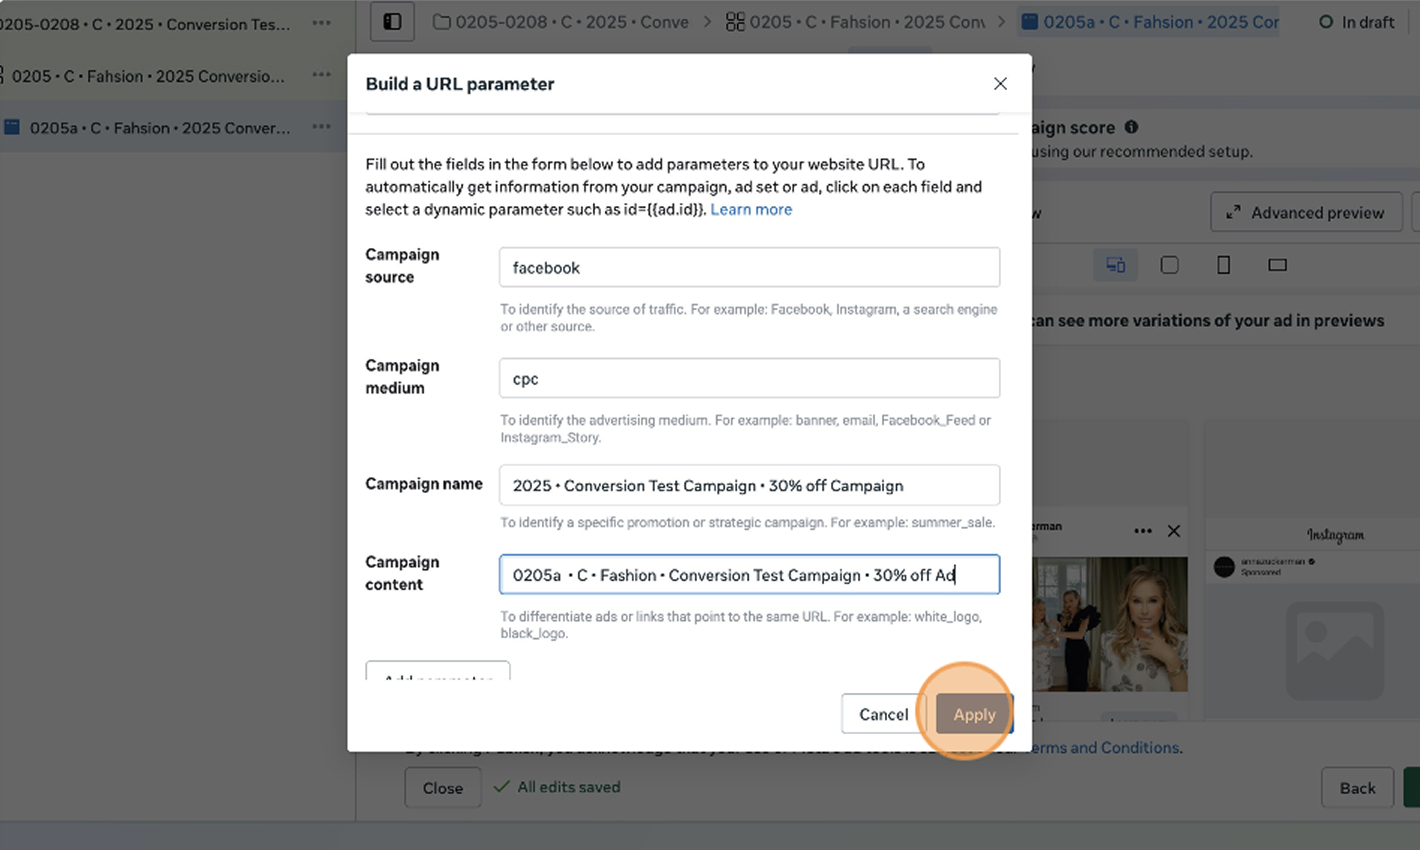1420x851 pixels.
Task: Select the landscape preview format icon
Action: pos(1277,265)
